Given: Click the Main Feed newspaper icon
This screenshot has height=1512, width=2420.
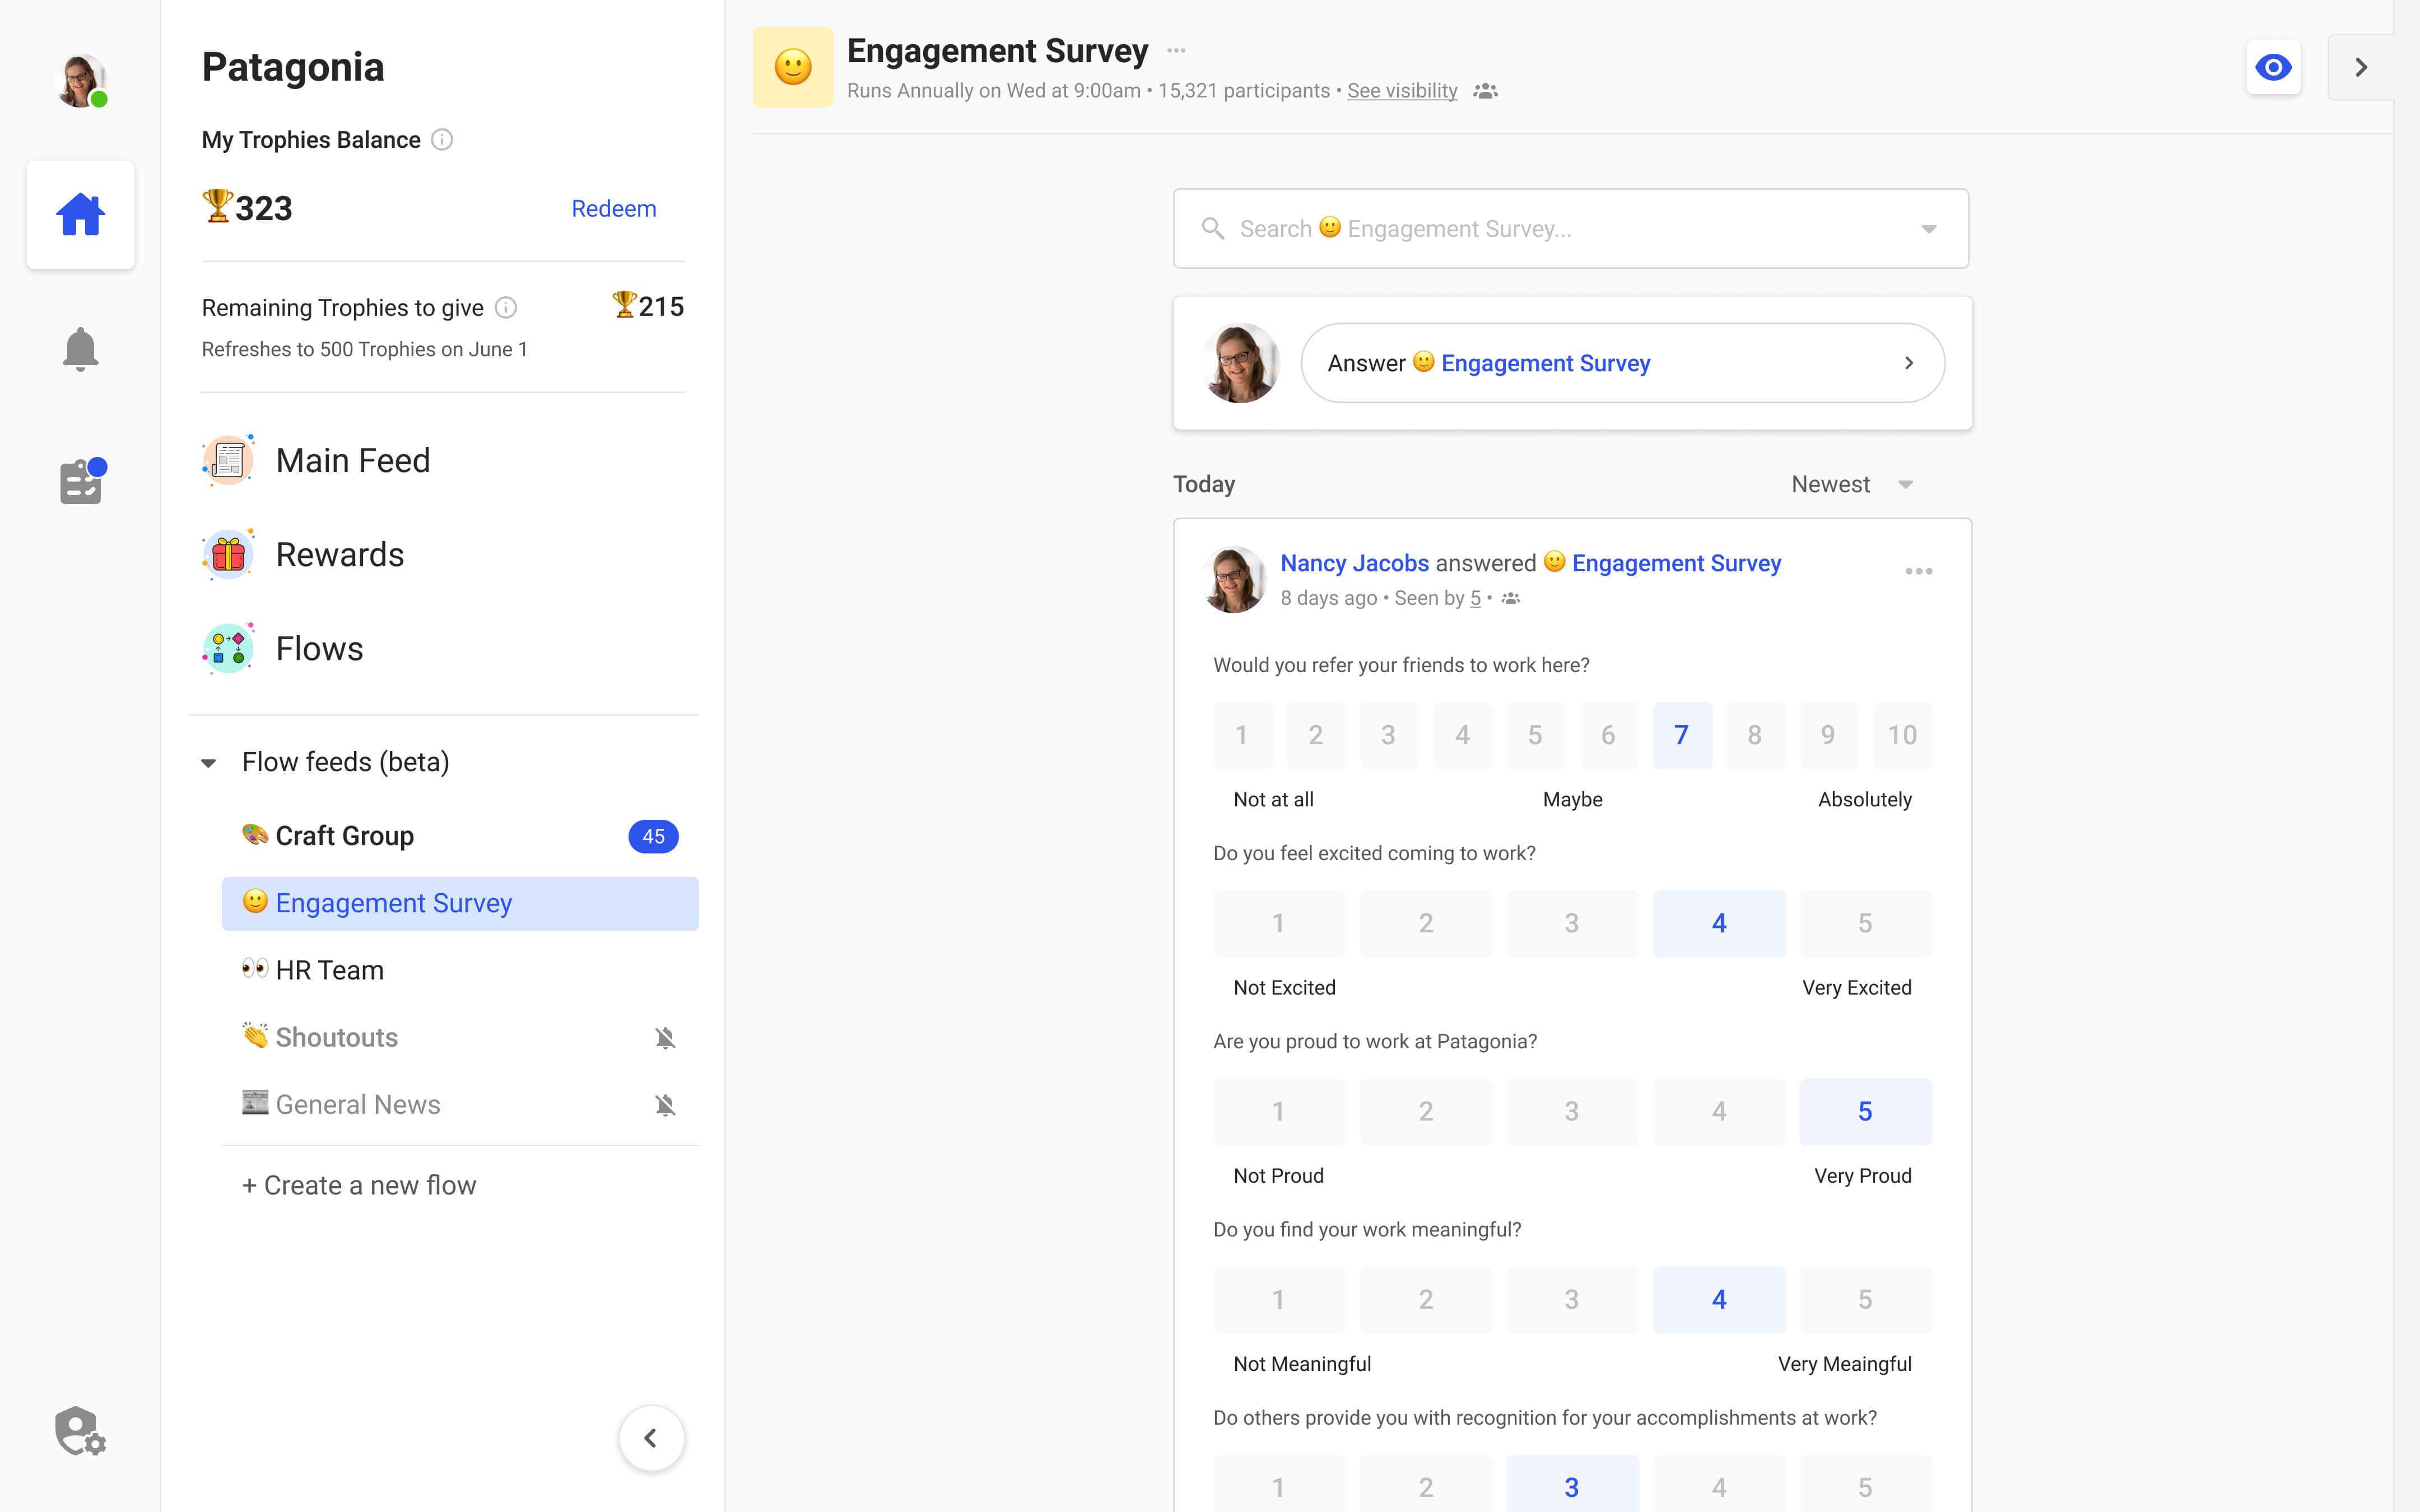Looking at the screenshot, I should coord(228,460).
